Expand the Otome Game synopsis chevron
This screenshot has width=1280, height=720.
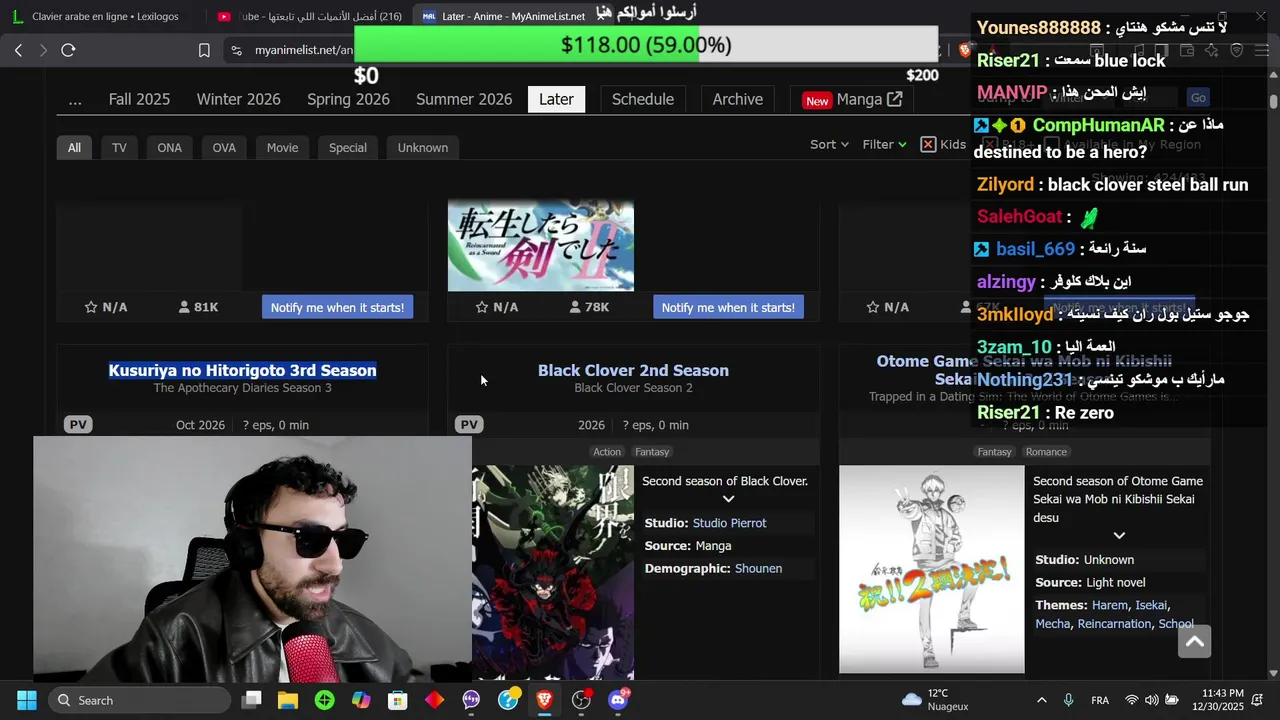1119,536
